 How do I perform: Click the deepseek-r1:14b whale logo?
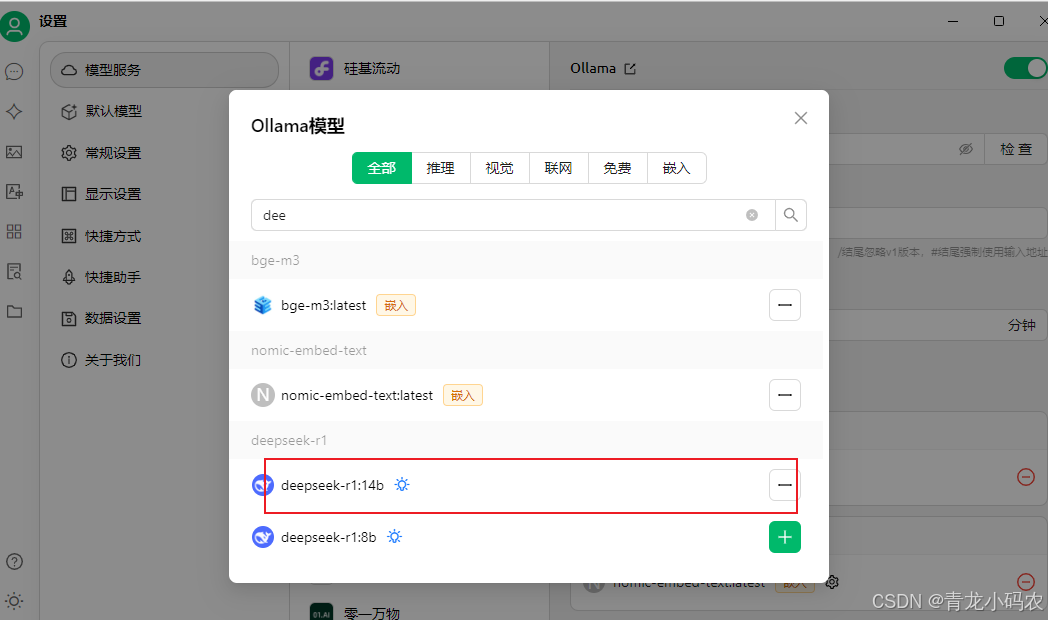(263, 485)
